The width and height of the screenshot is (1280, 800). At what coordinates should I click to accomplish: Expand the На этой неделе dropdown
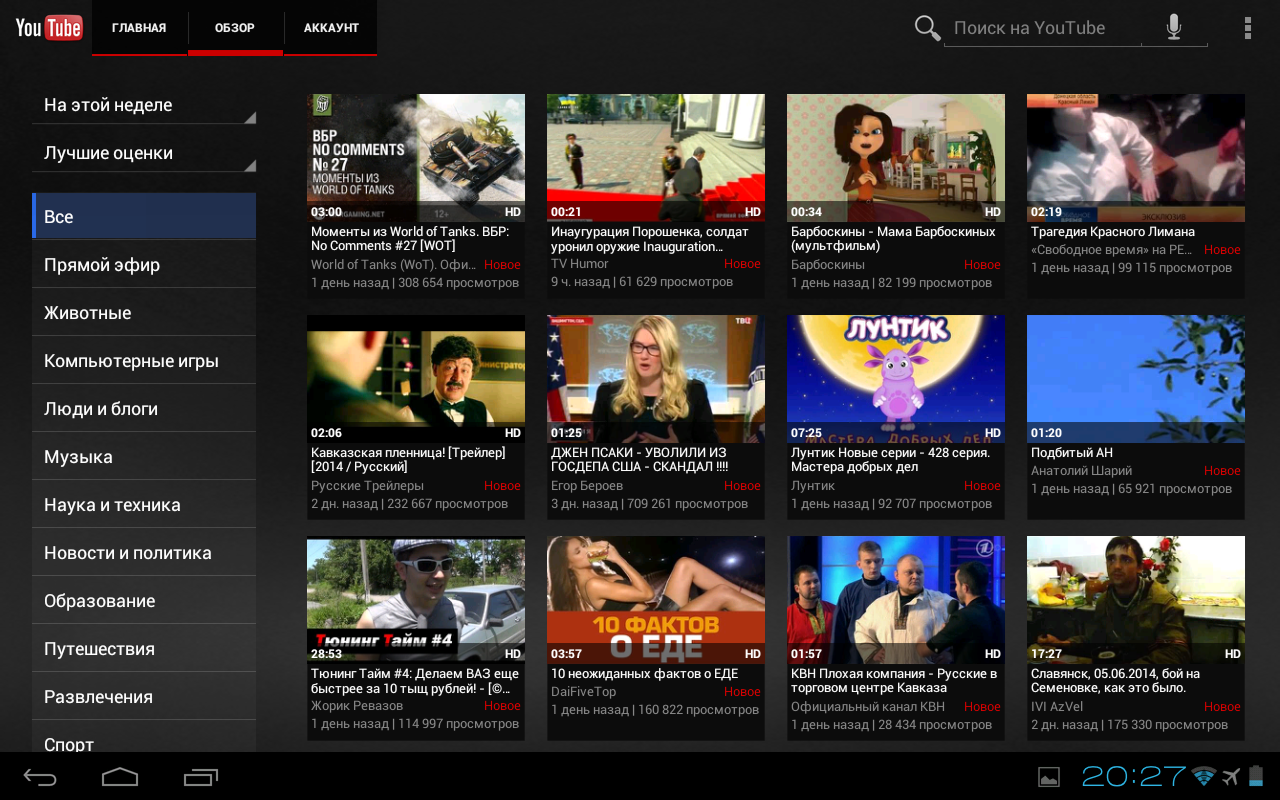[x=144, y=105]
